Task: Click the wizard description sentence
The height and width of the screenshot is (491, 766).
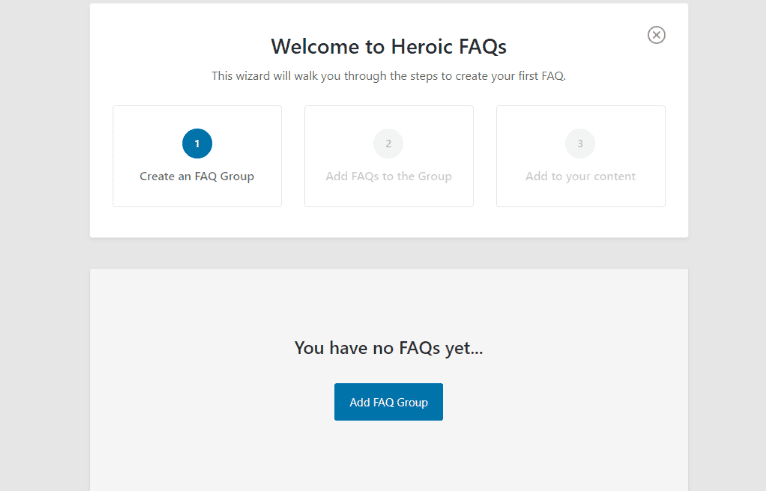Action: point(389,76)
